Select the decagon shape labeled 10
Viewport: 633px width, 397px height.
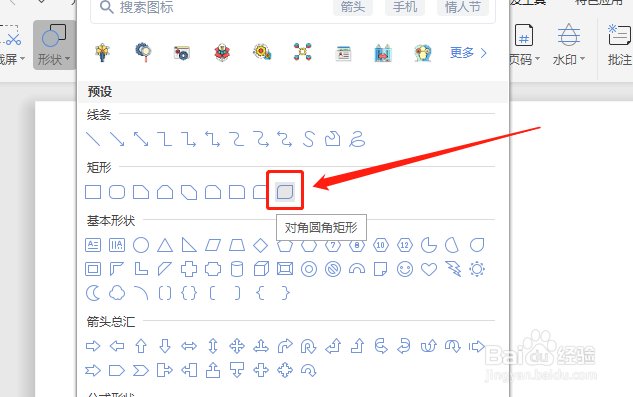[x=381, y=245]
